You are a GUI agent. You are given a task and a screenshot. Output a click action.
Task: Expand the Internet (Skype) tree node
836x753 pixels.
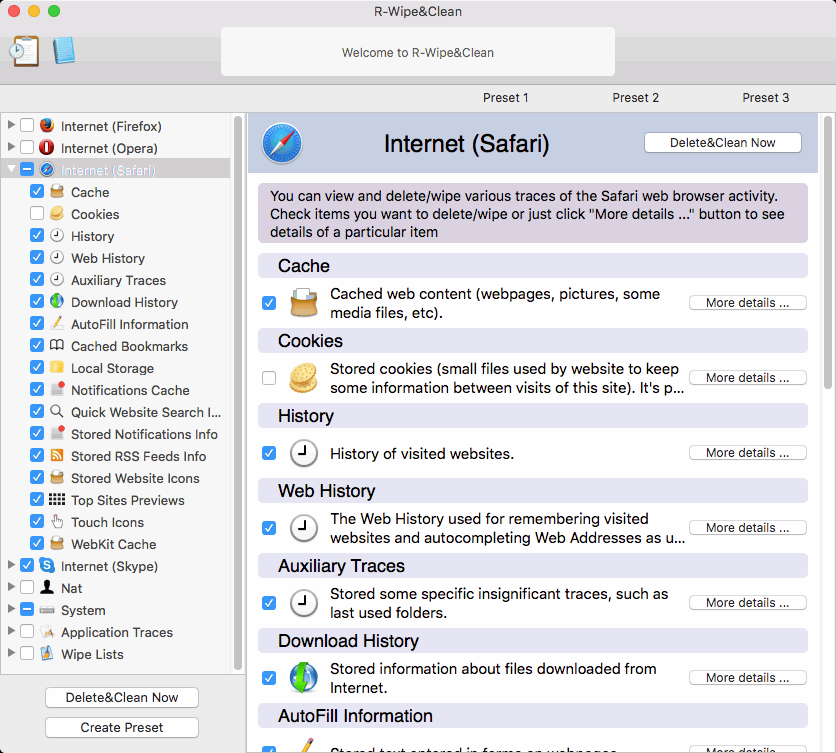point(11,565)
